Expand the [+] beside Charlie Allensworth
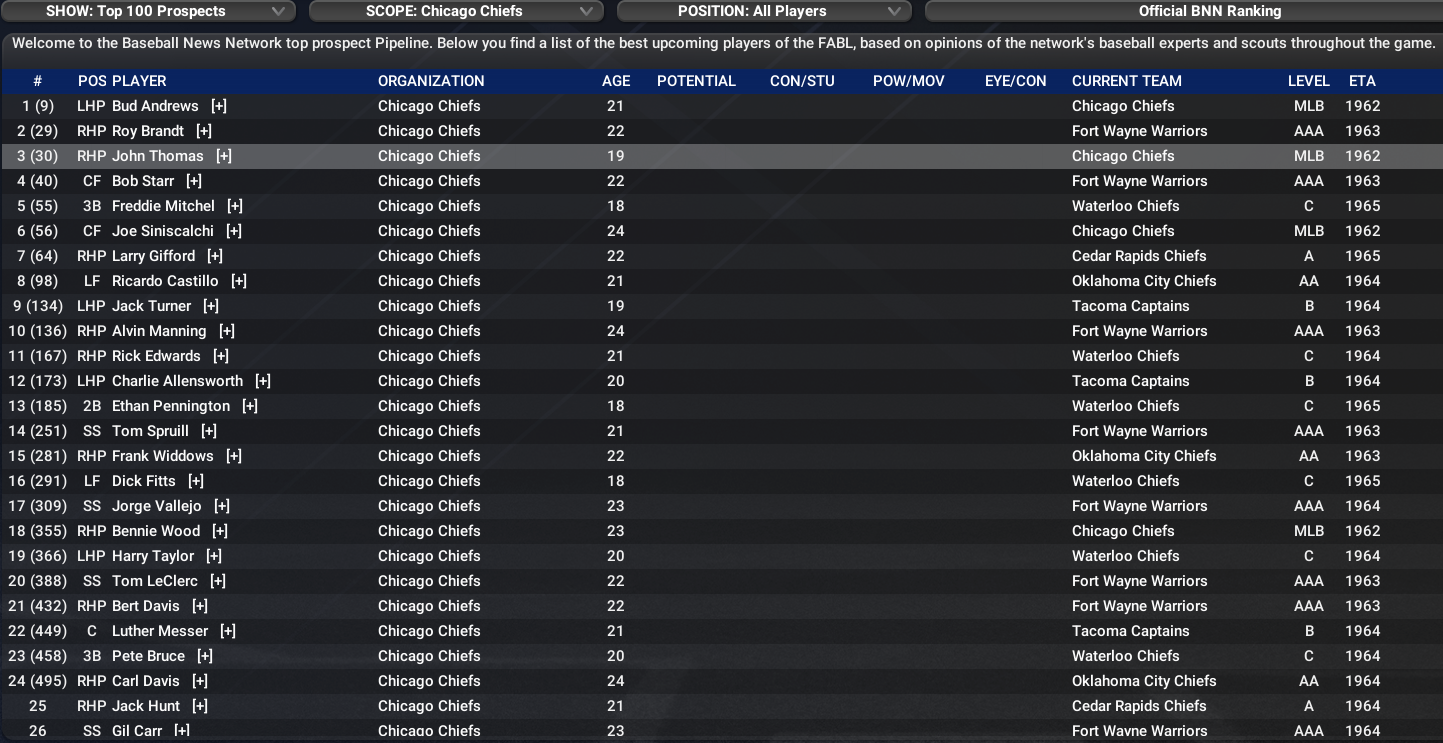This screenshot has width=1443, height=743. coord(263,381)
